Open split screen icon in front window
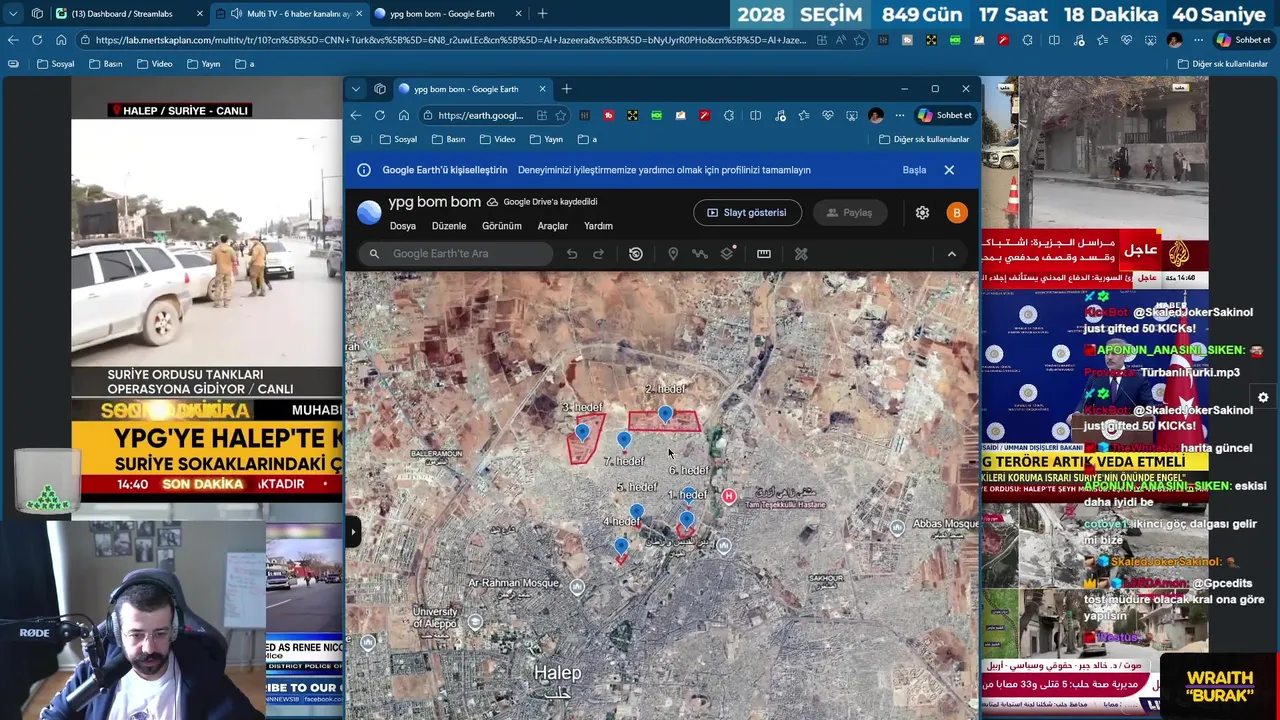Screen dimensions: 1280x720 (x=755, y=115)
